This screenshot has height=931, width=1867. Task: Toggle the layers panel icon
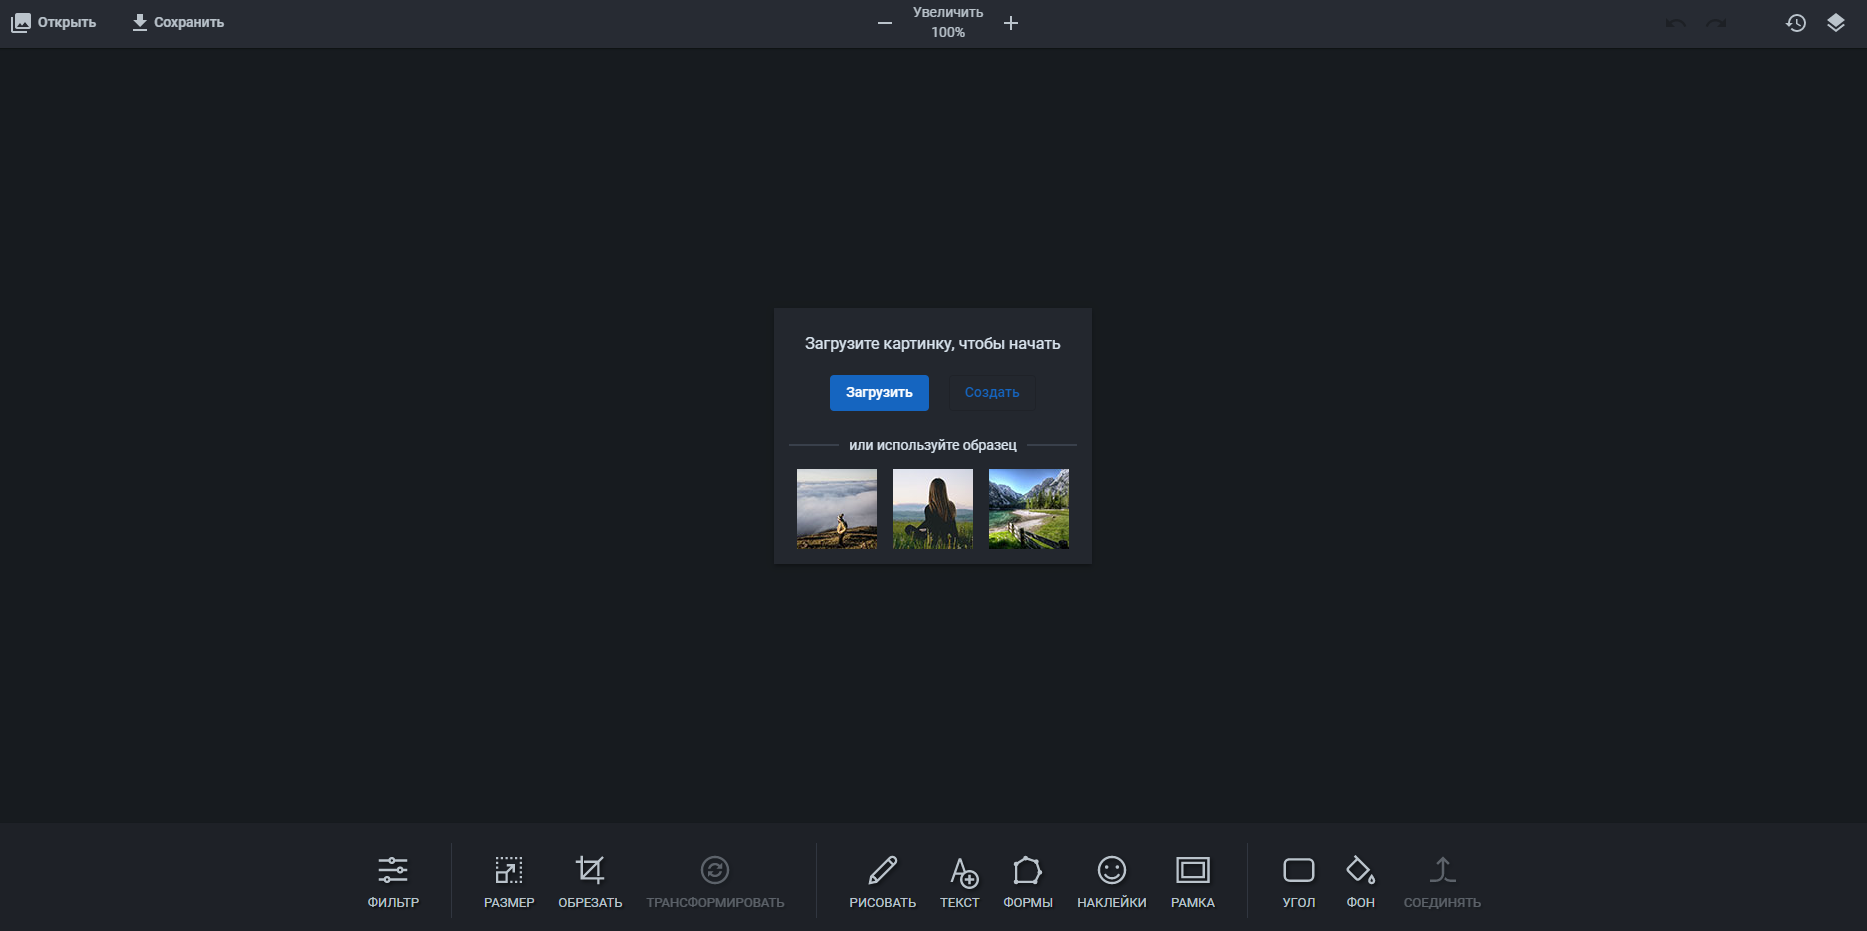point(1835,23)
